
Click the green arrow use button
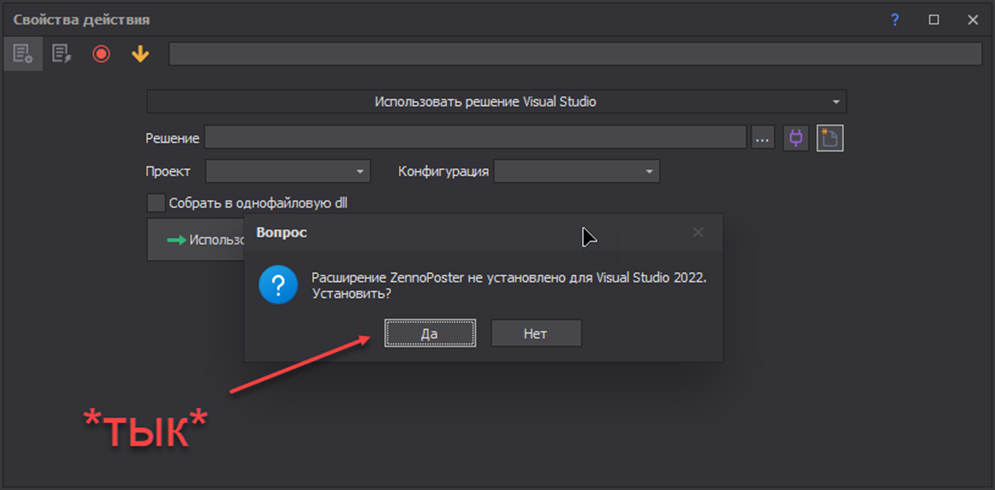(x=196, y=240)
